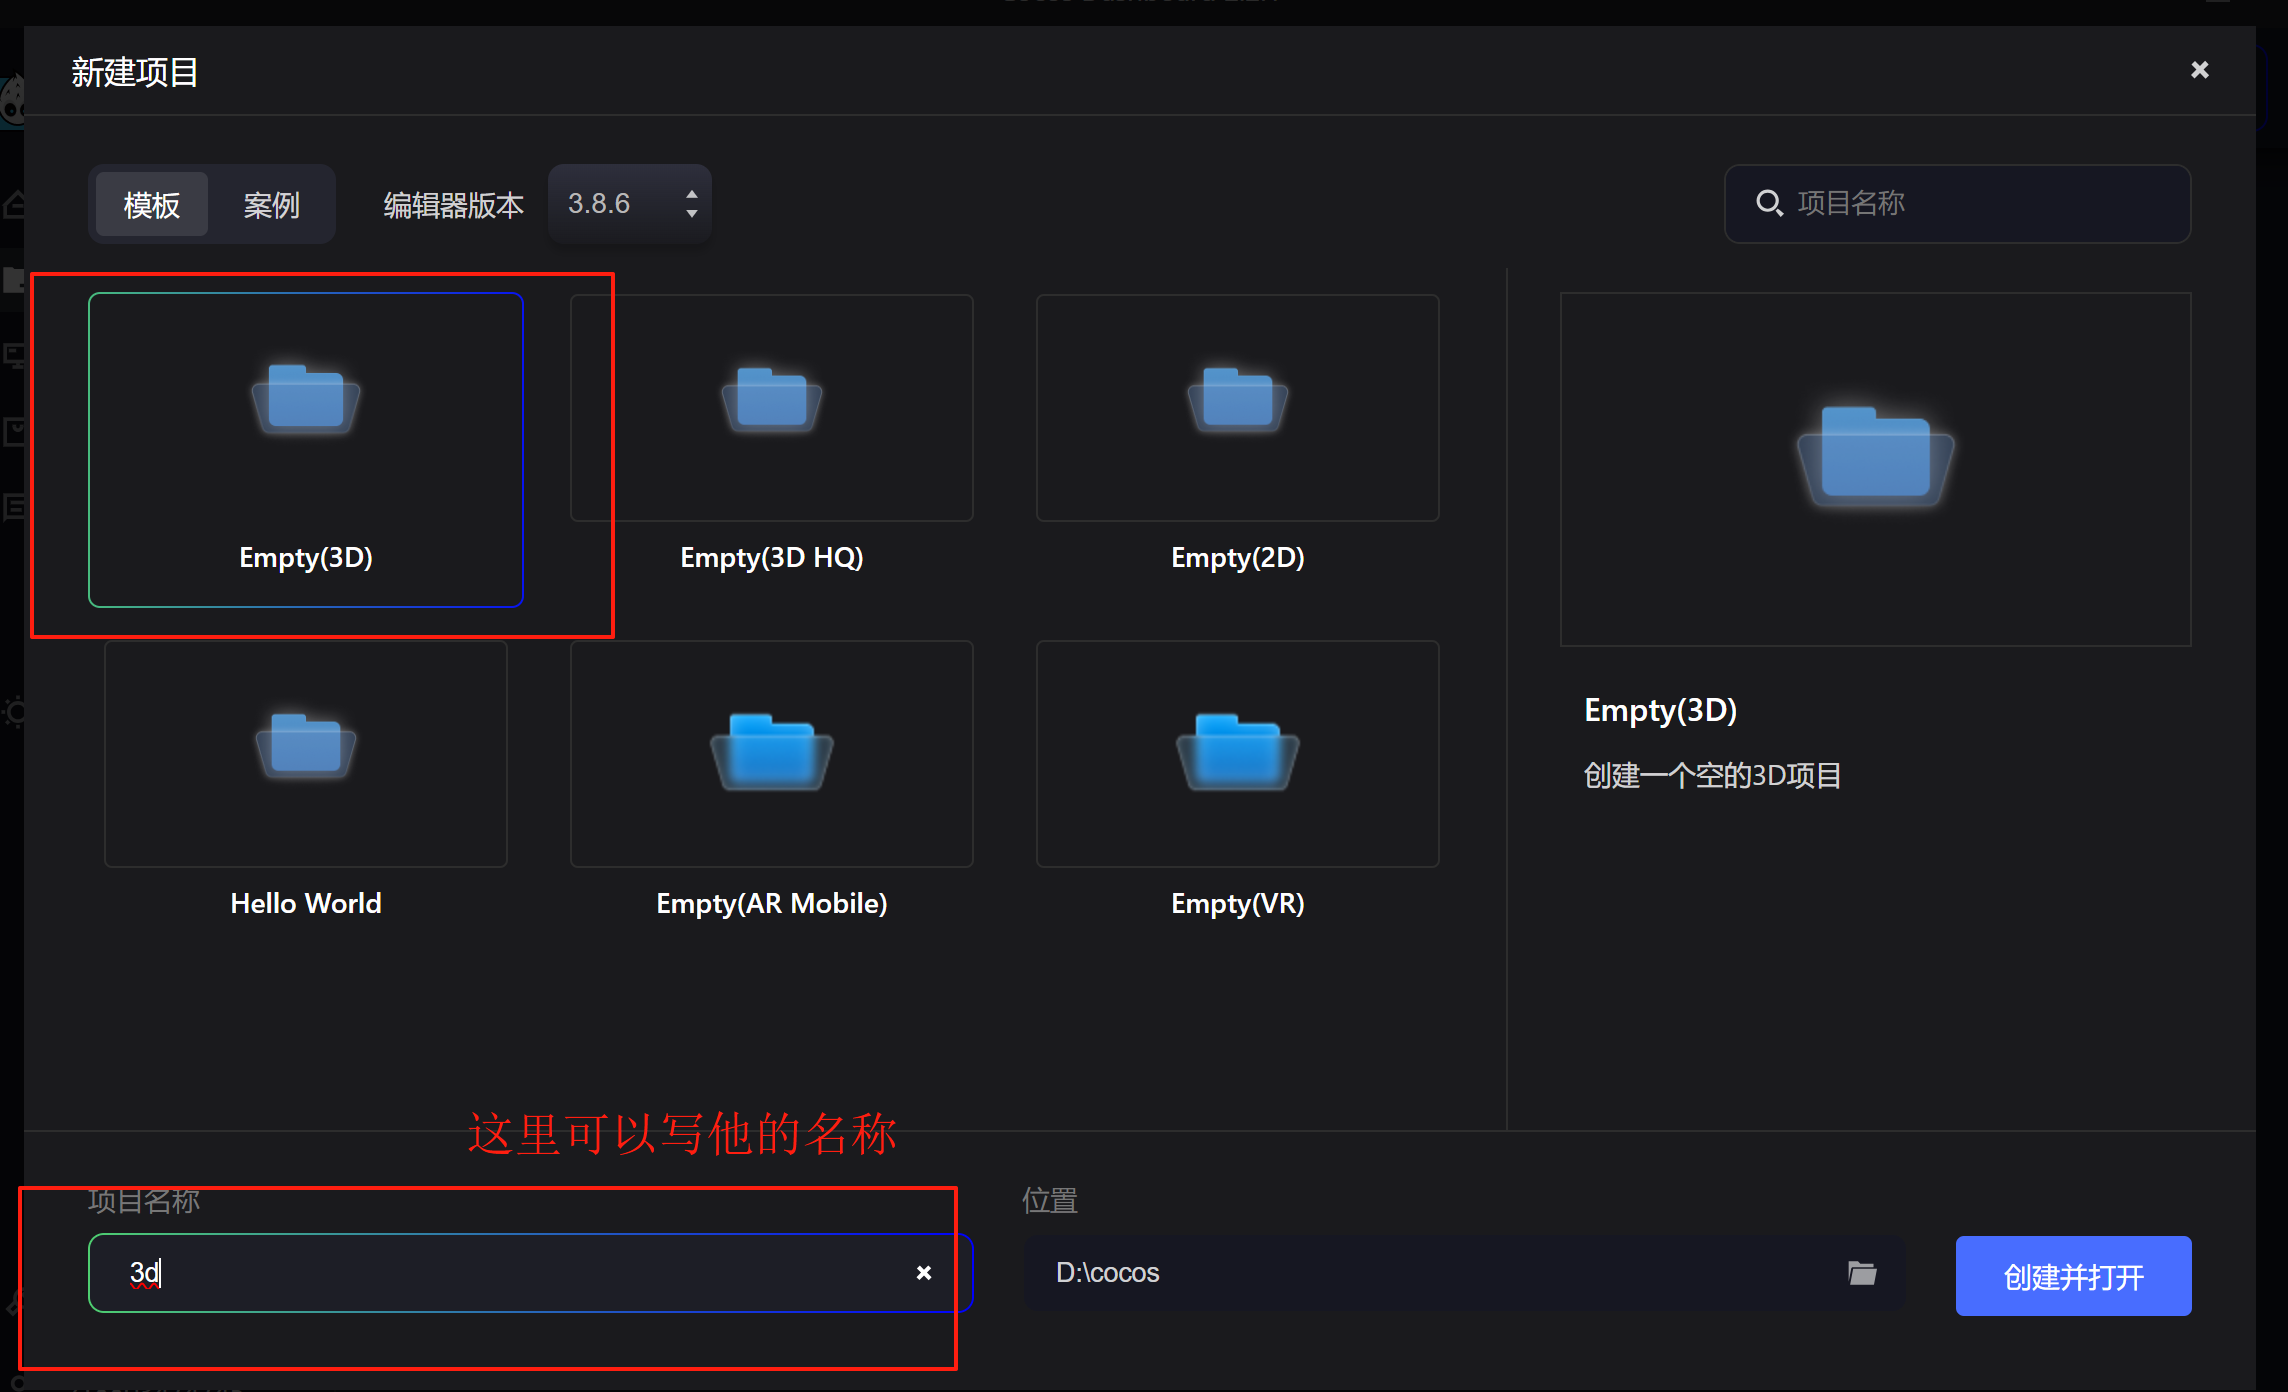Select the Empty(AR Mobile) template folder icon
The width and height of the screenshot is (2288, 1392).
[x=771, y=752]
